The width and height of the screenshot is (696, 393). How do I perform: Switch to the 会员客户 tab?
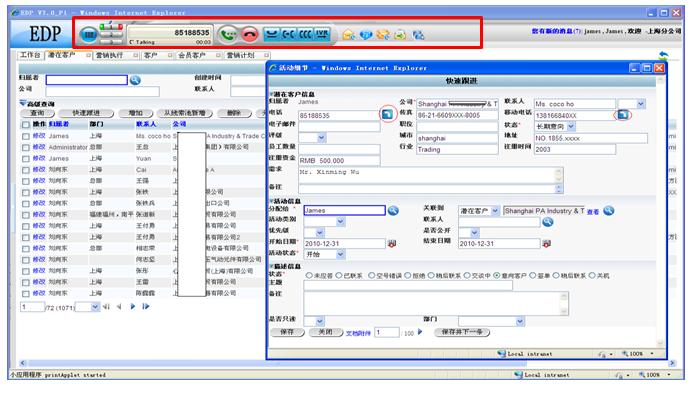tap(192, 55)
